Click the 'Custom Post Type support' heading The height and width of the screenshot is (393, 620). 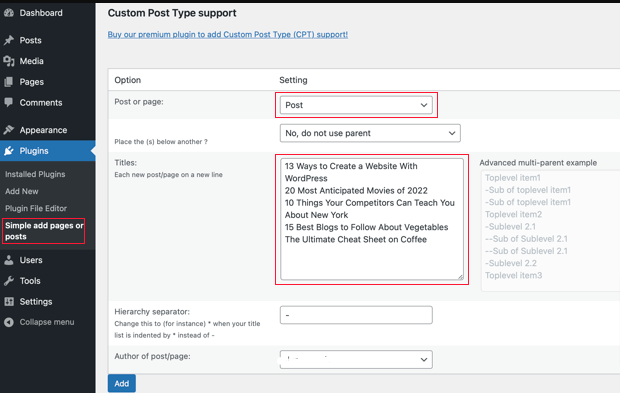click(172, 13)
